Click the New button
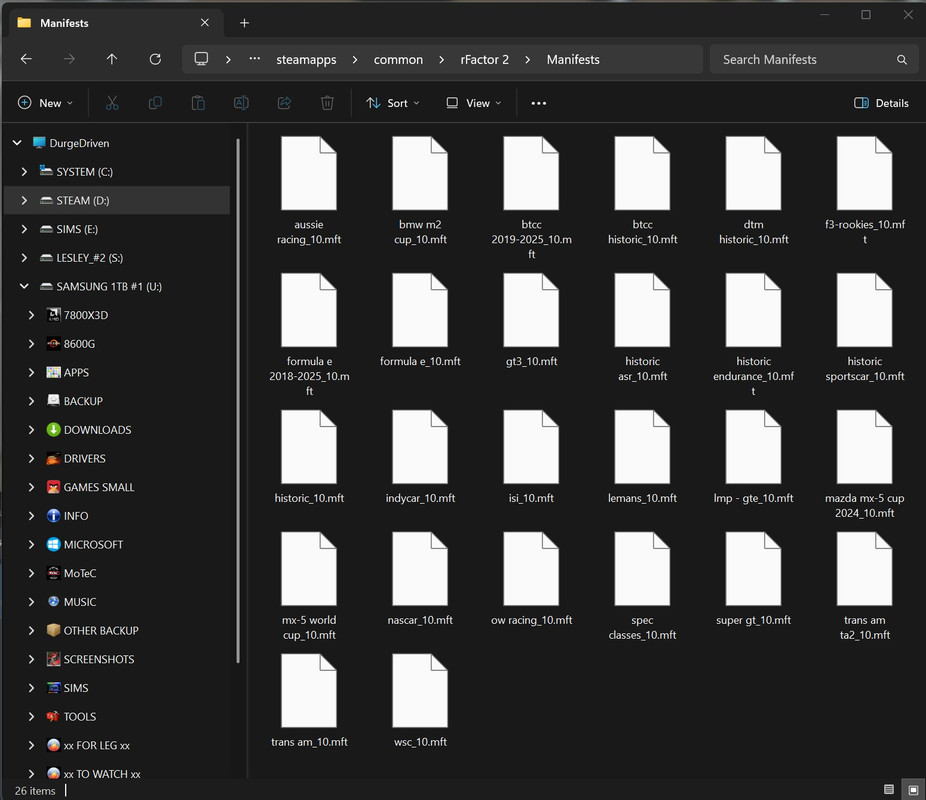 [x=46, y=103]
